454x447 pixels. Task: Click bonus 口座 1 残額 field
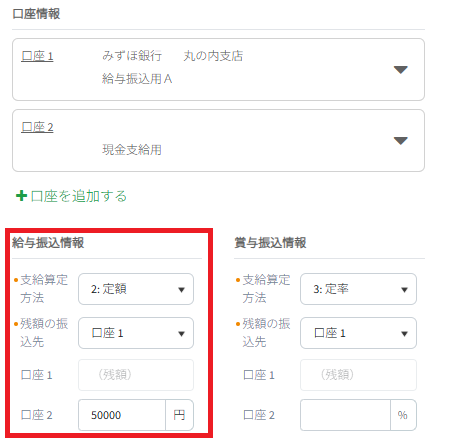358,375
